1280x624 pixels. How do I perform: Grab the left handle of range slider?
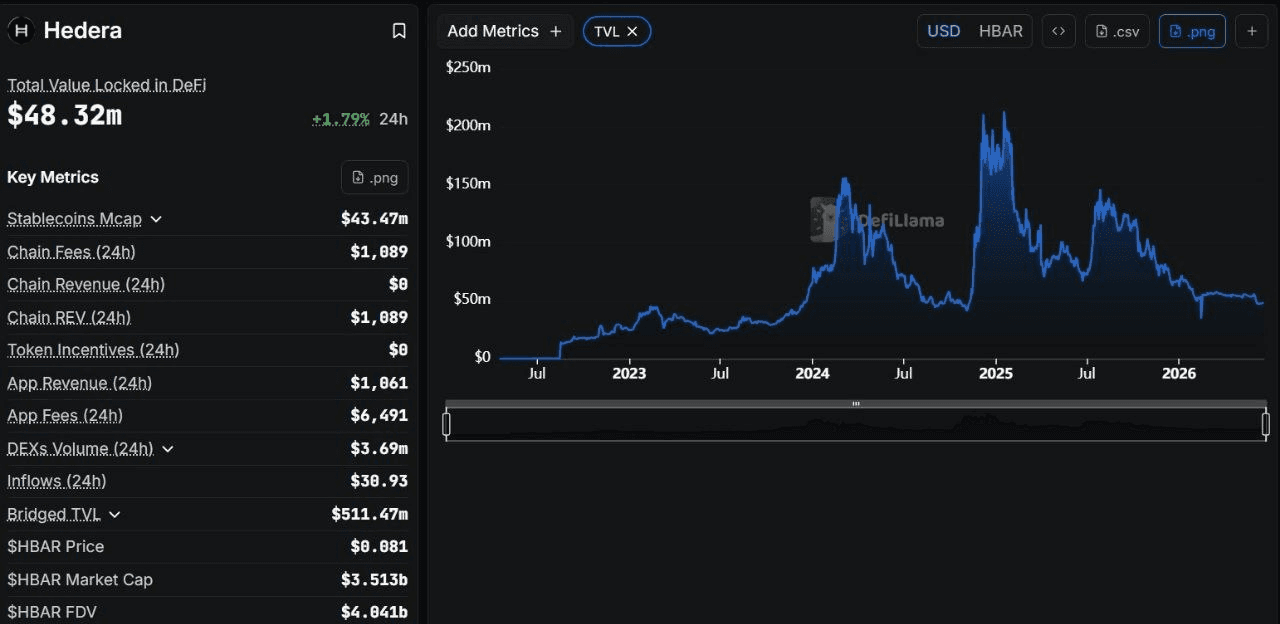pos(447,425)
